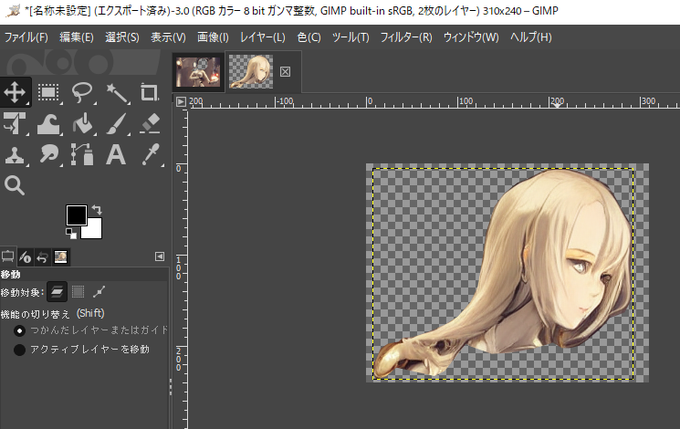Select the Color Picker eyedropper tool
Screen dimensions: 680x429
click(x=150, y=154)
